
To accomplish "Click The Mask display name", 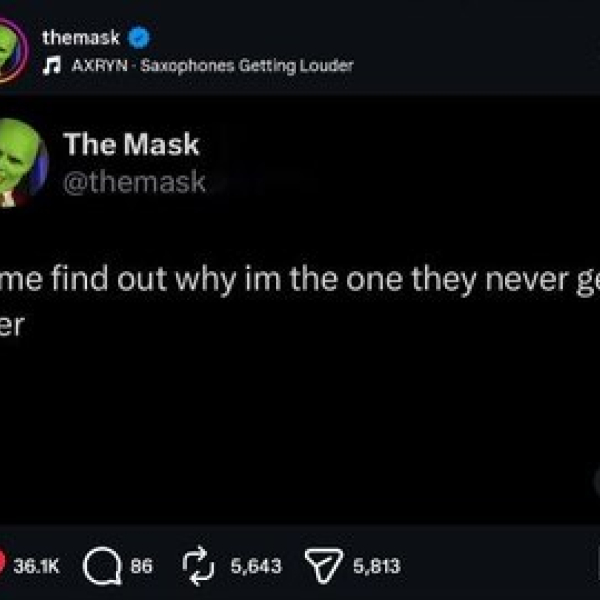I will [131, 144].
